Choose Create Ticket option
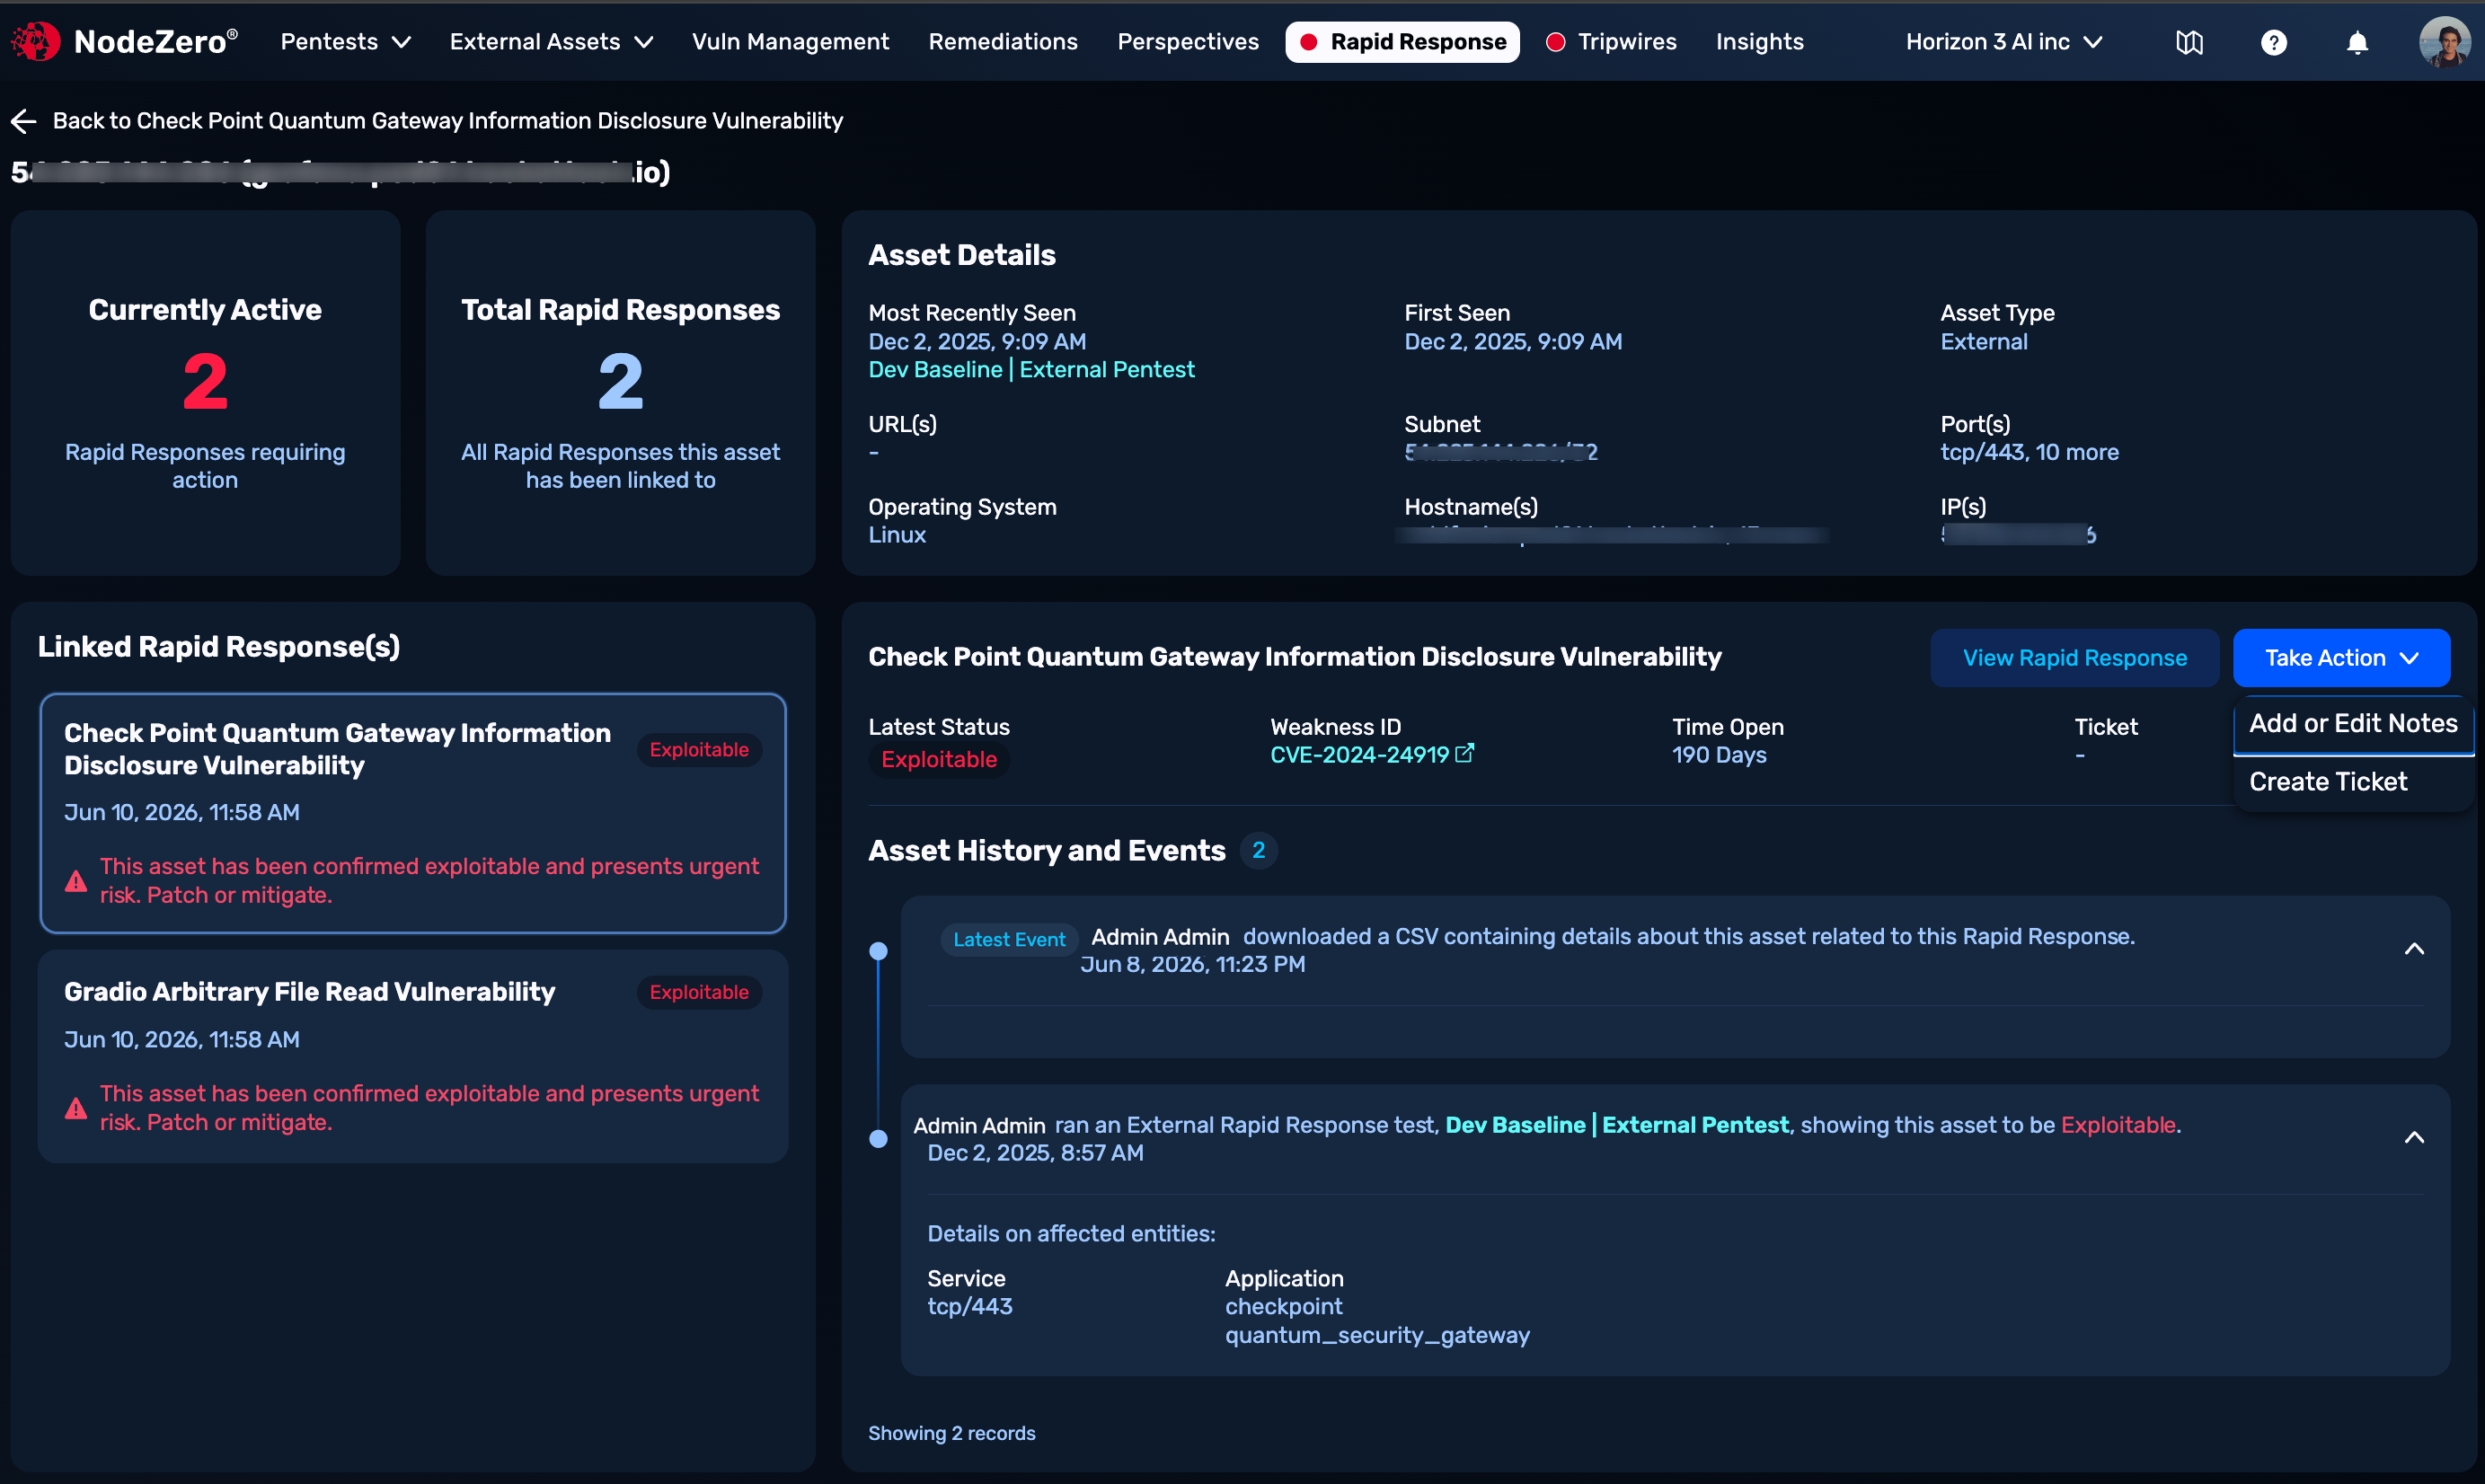The image size is (2485, 1484). (2353, 782)
